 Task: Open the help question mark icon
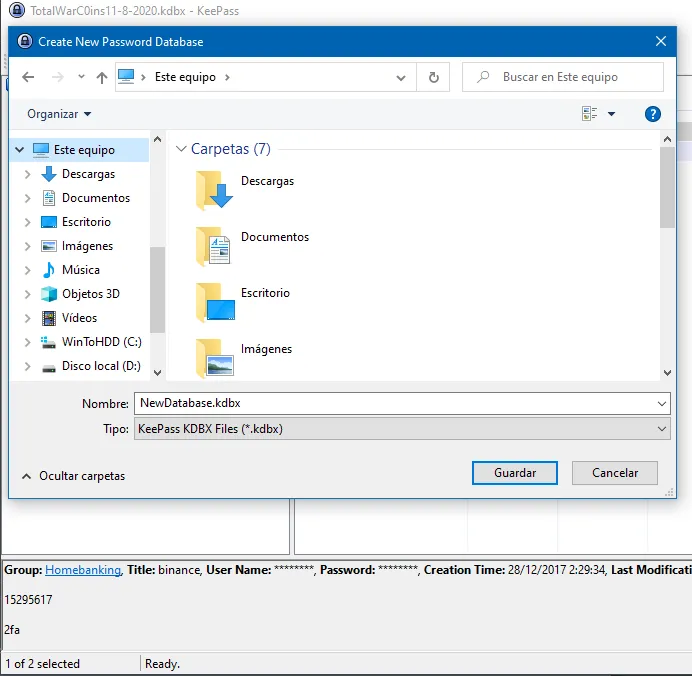[653, 114]
